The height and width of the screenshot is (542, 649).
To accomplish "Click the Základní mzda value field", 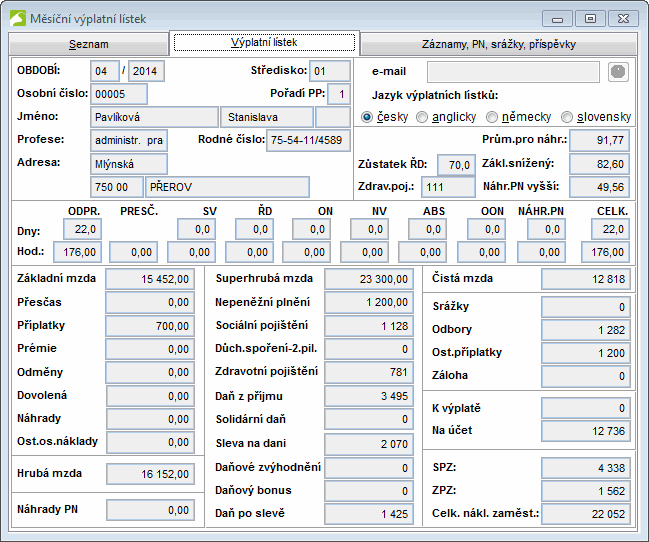I will (149, 278).
